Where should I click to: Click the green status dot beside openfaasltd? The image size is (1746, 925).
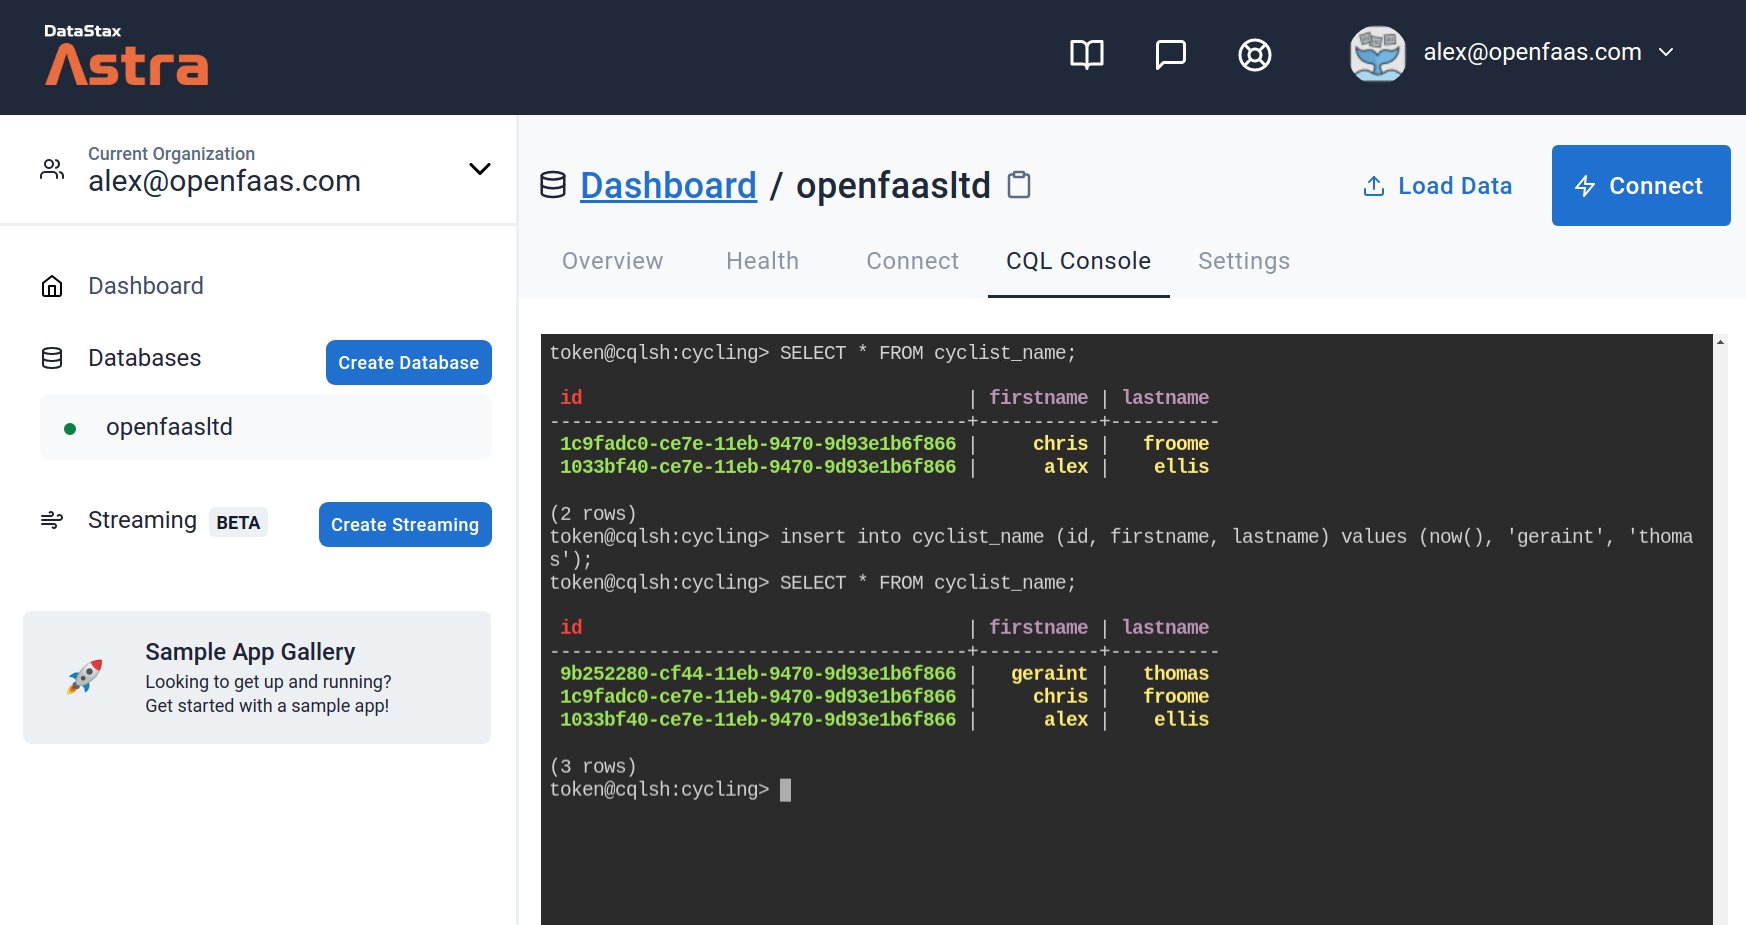coord(70,429)
